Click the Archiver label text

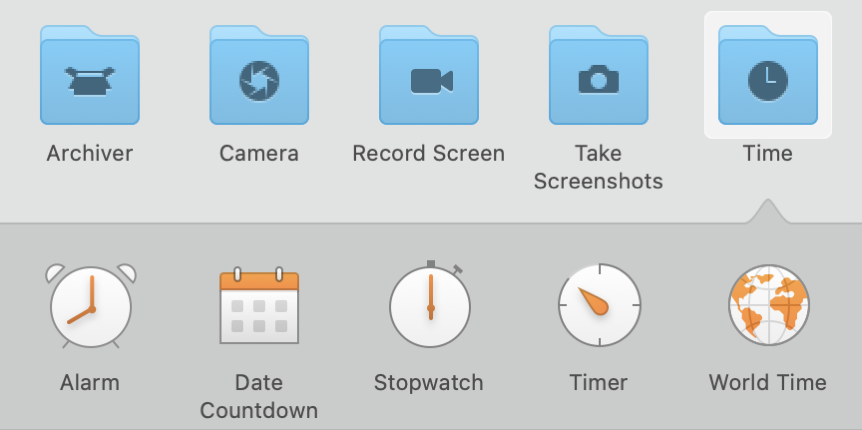coord(90,154)
